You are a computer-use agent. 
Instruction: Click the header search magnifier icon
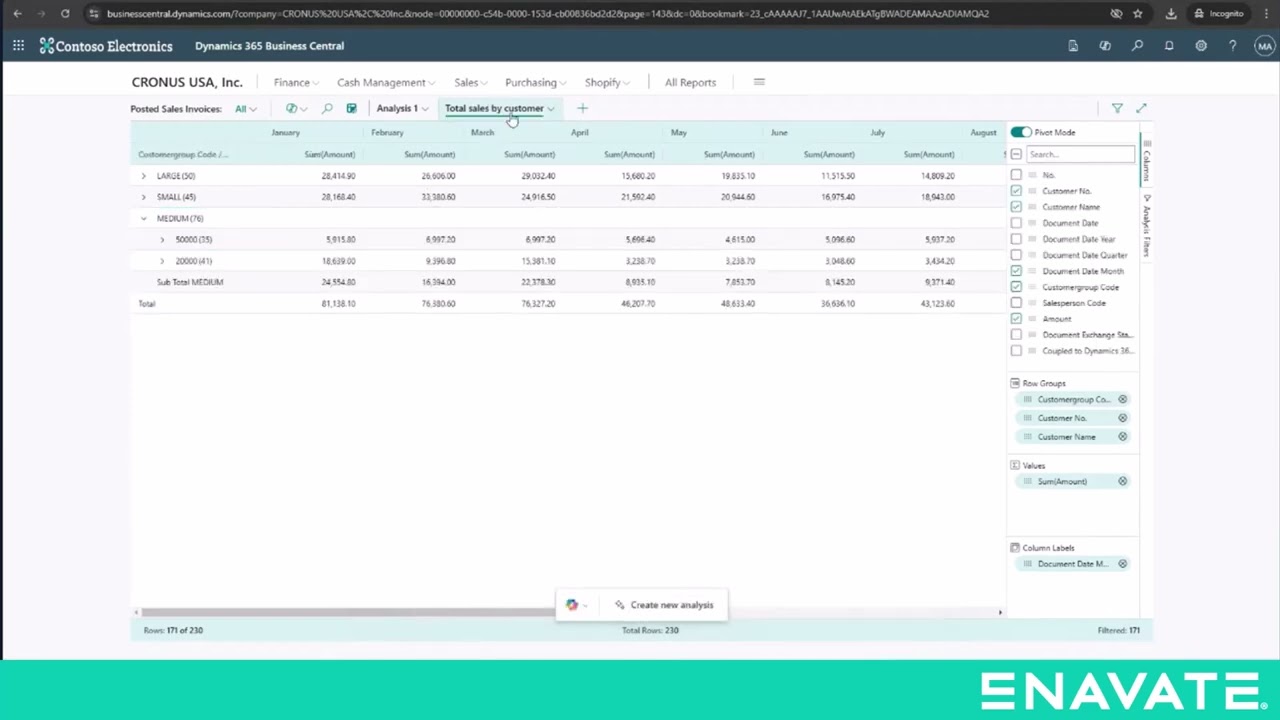pyautogui.click(x=1137, y=46)
